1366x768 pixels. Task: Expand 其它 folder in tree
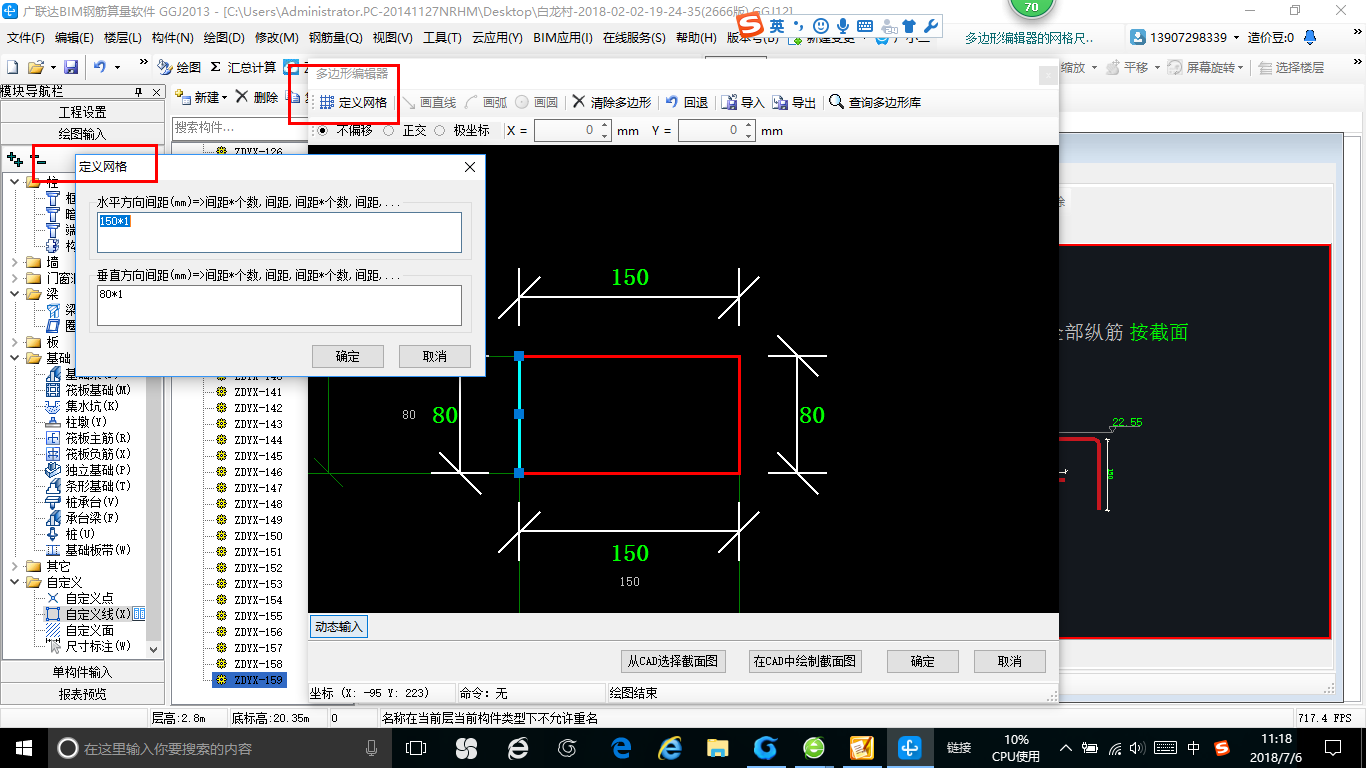15,566
